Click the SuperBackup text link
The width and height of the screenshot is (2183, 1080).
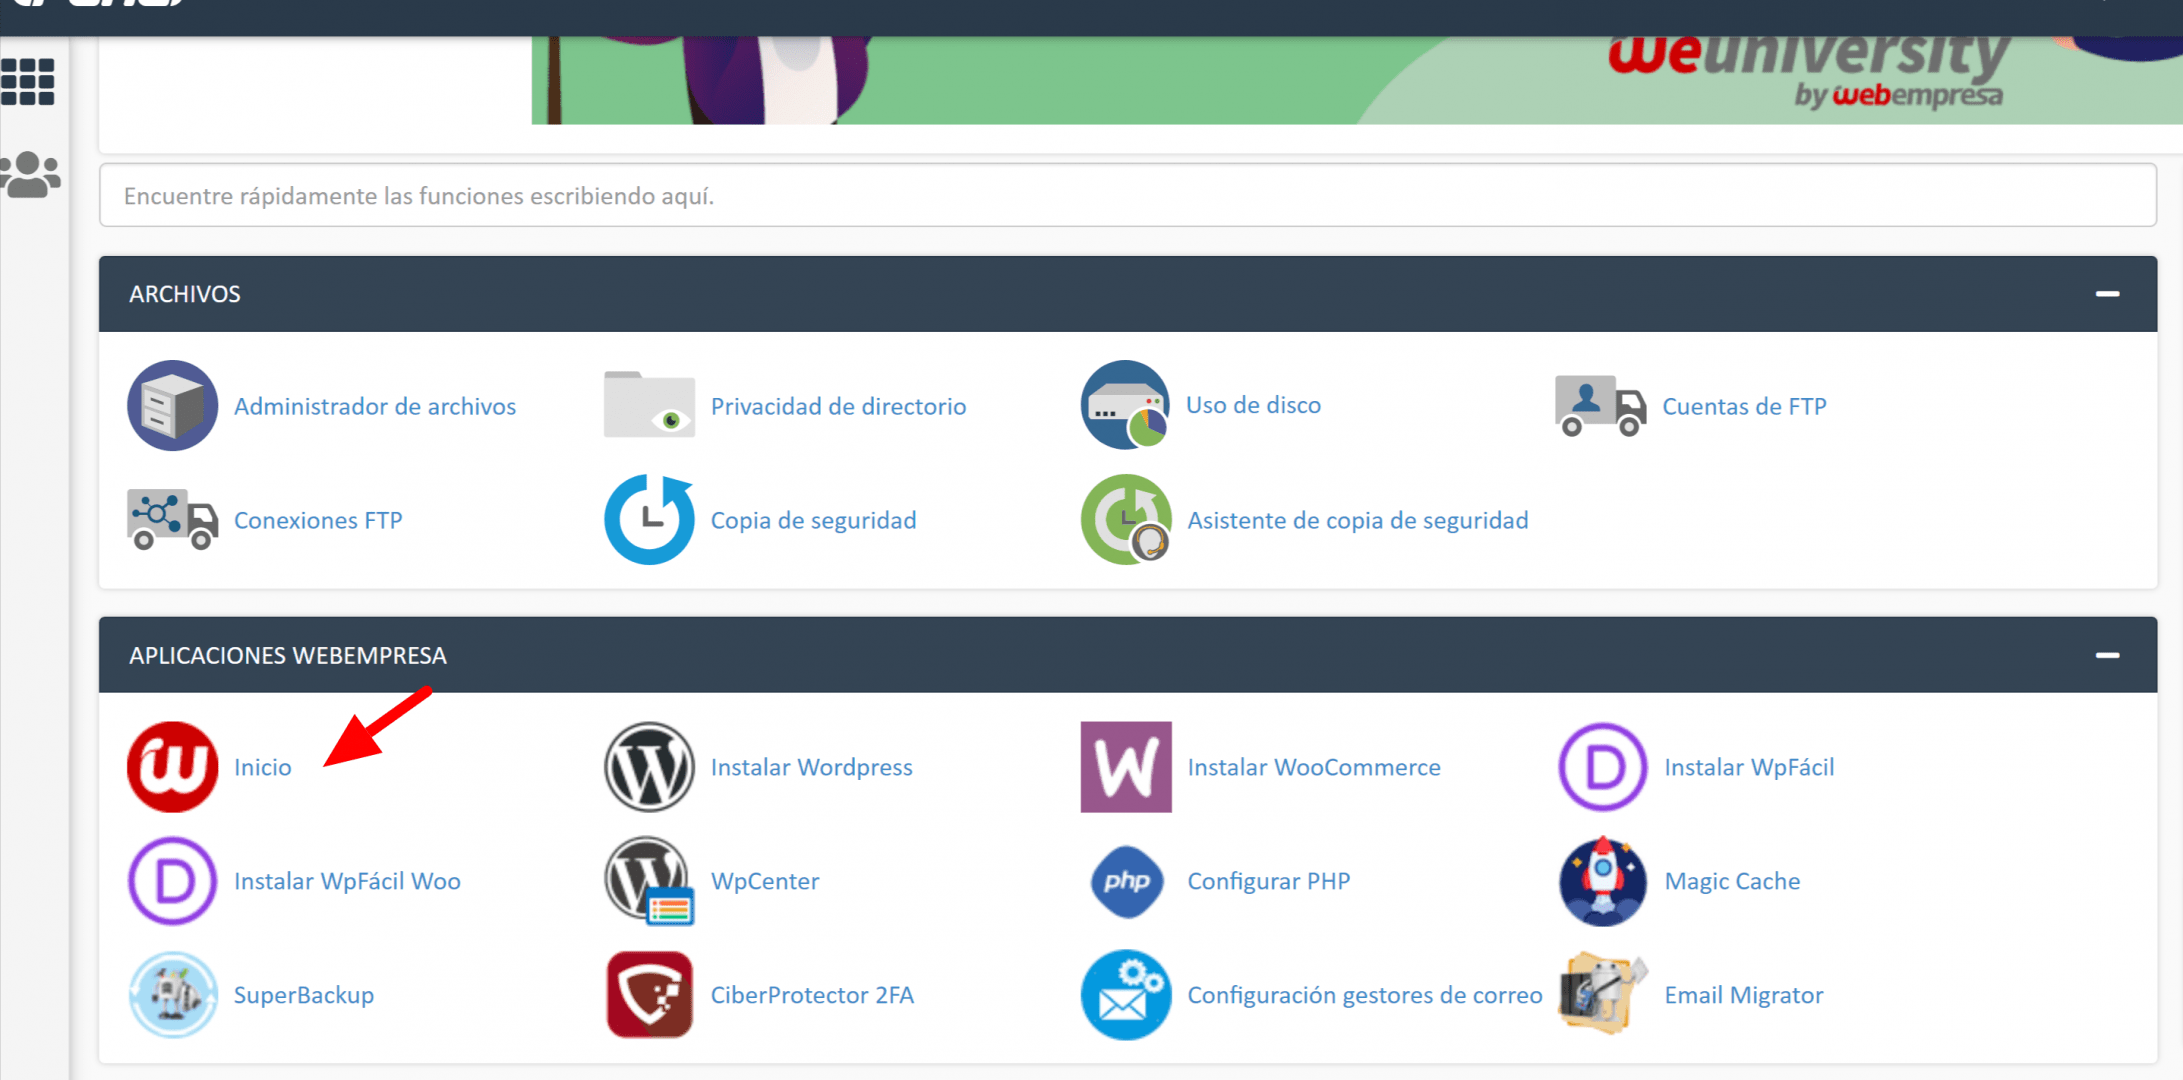pos(304,995)
